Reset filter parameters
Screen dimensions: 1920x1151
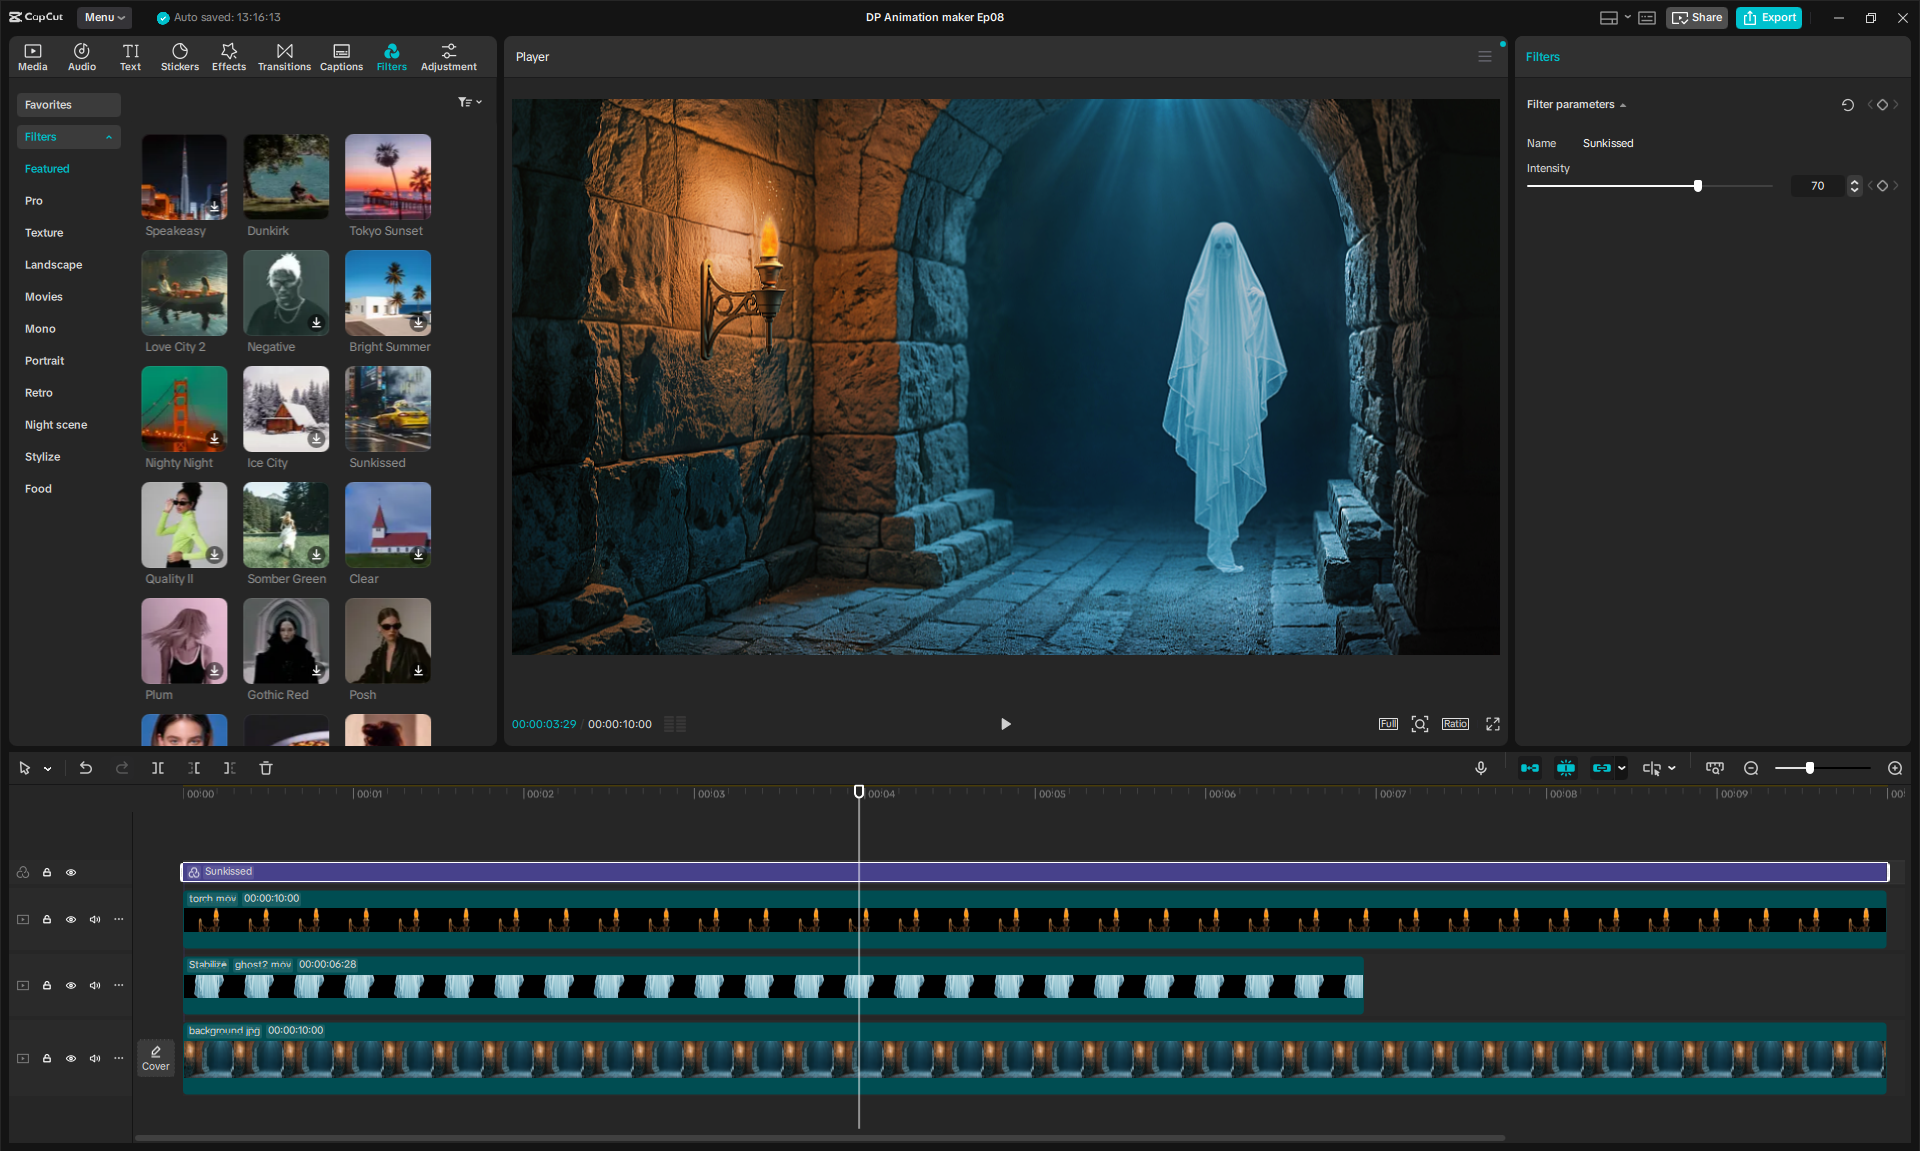point(1847,105)
